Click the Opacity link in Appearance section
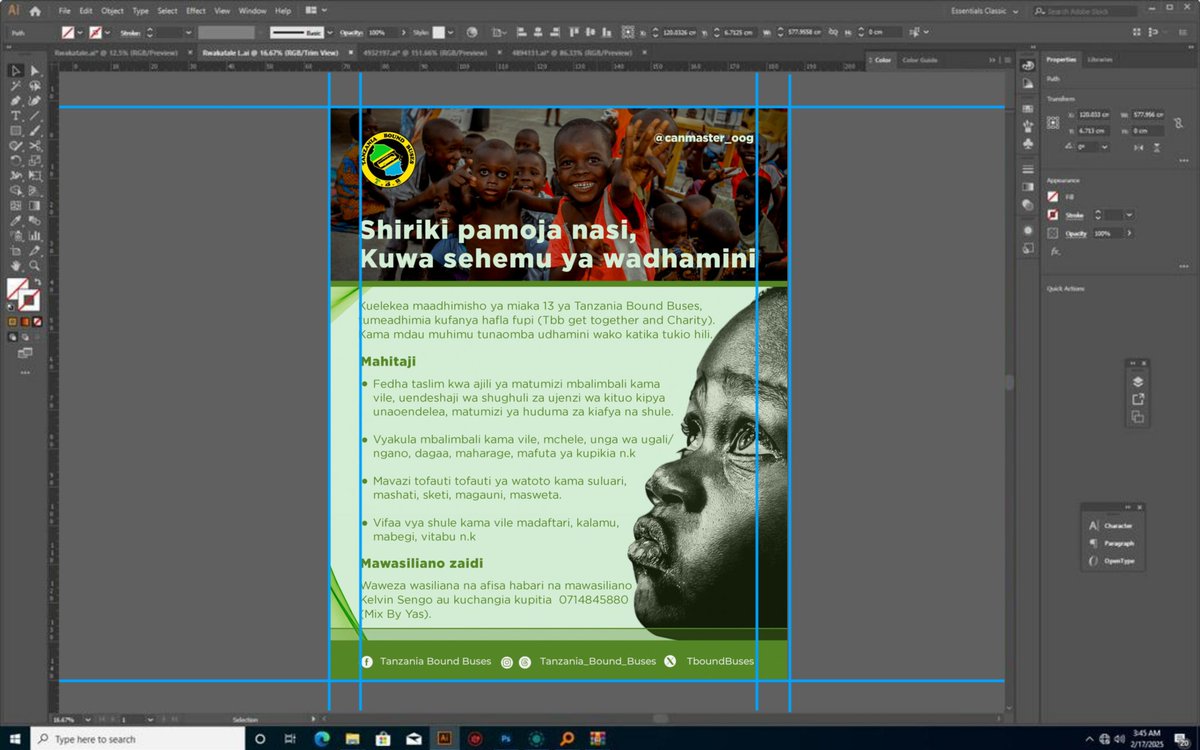The image size is (1200, 750). pos(1076,234)
